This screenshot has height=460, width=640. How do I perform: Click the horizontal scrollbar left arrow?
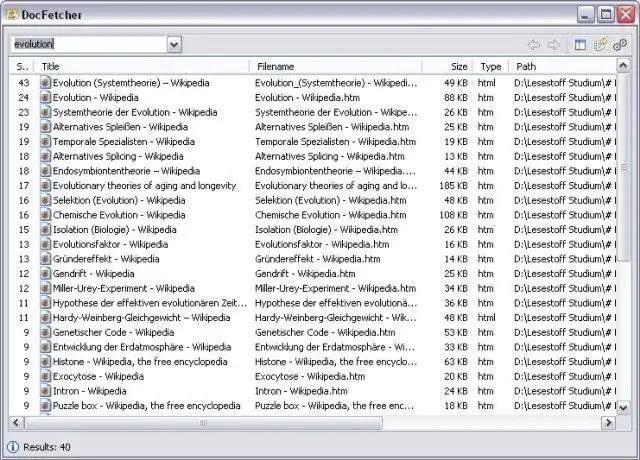click(x=16, y=422)
